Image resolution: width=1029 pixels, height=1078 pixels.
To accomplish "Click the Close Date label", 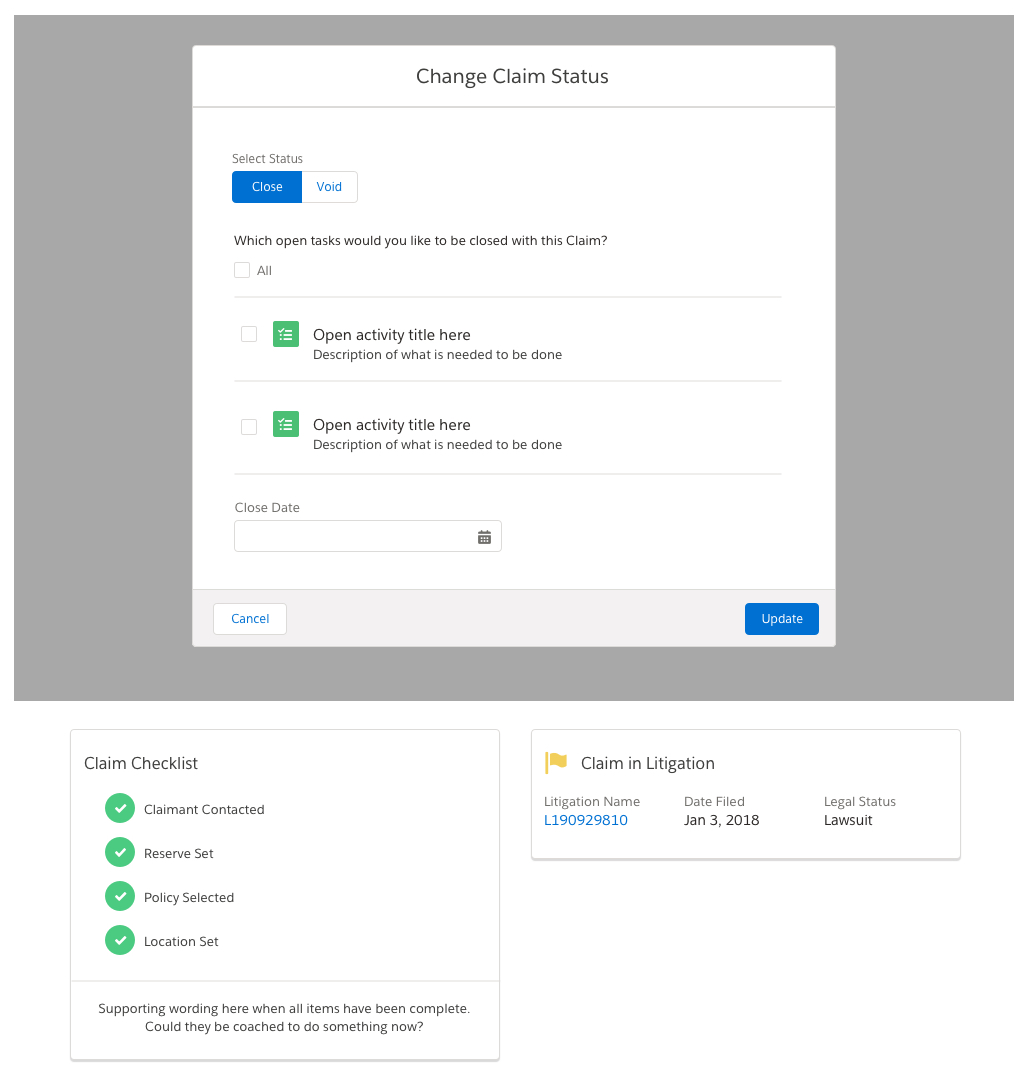I will click(267, 507).
